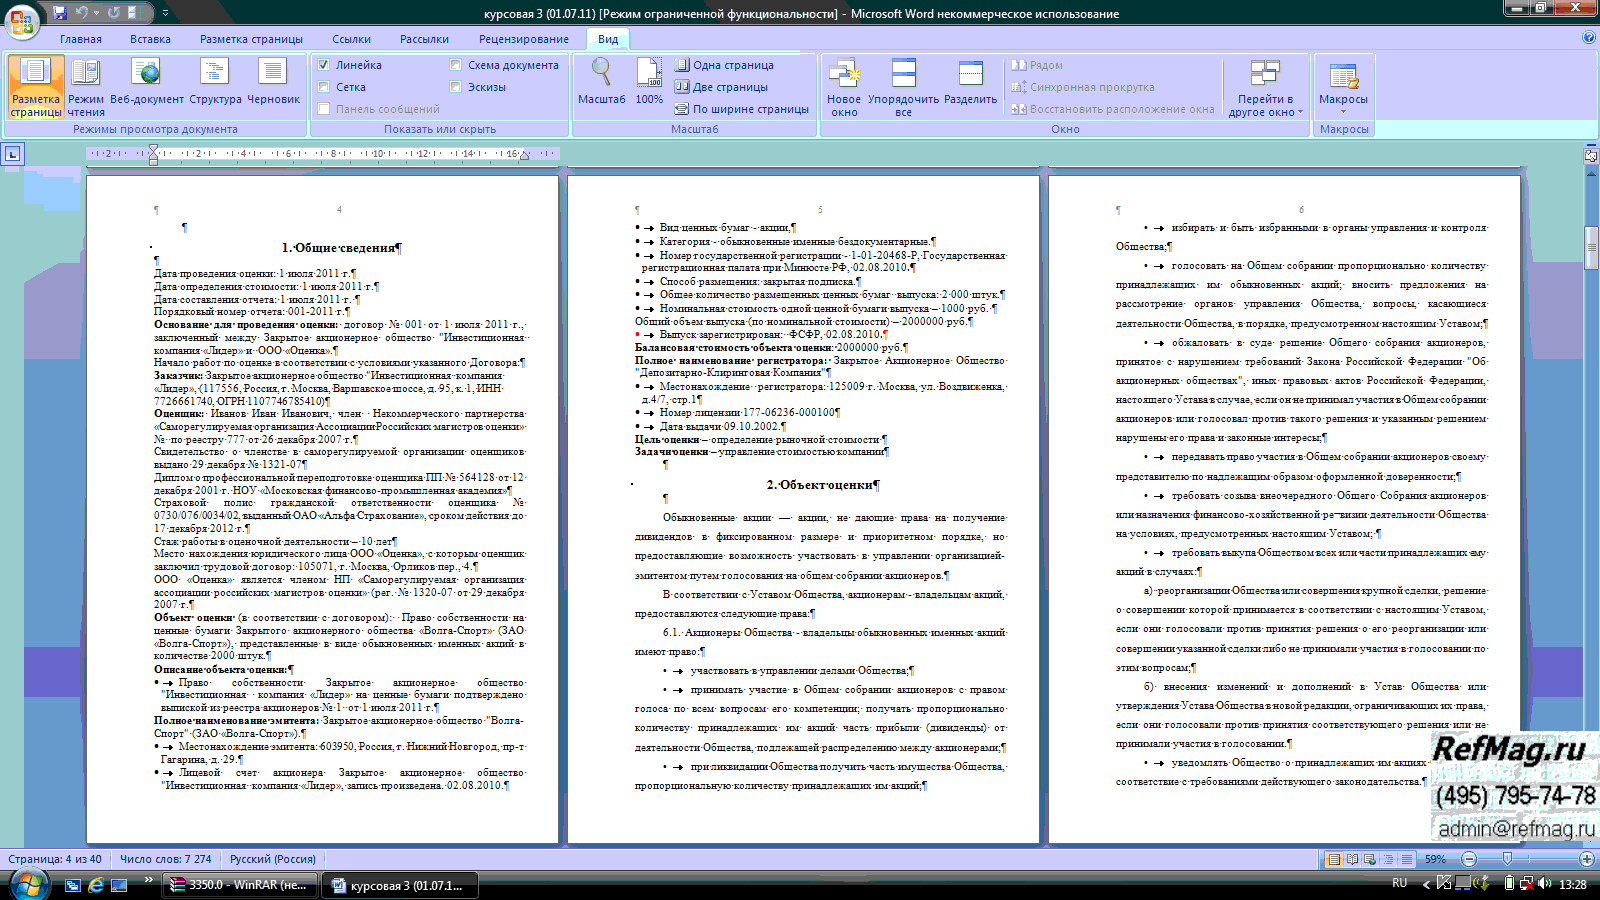1600x900 pixels.
Task: Open the Масштаб zoom dialog
Action: click(601, 84)
